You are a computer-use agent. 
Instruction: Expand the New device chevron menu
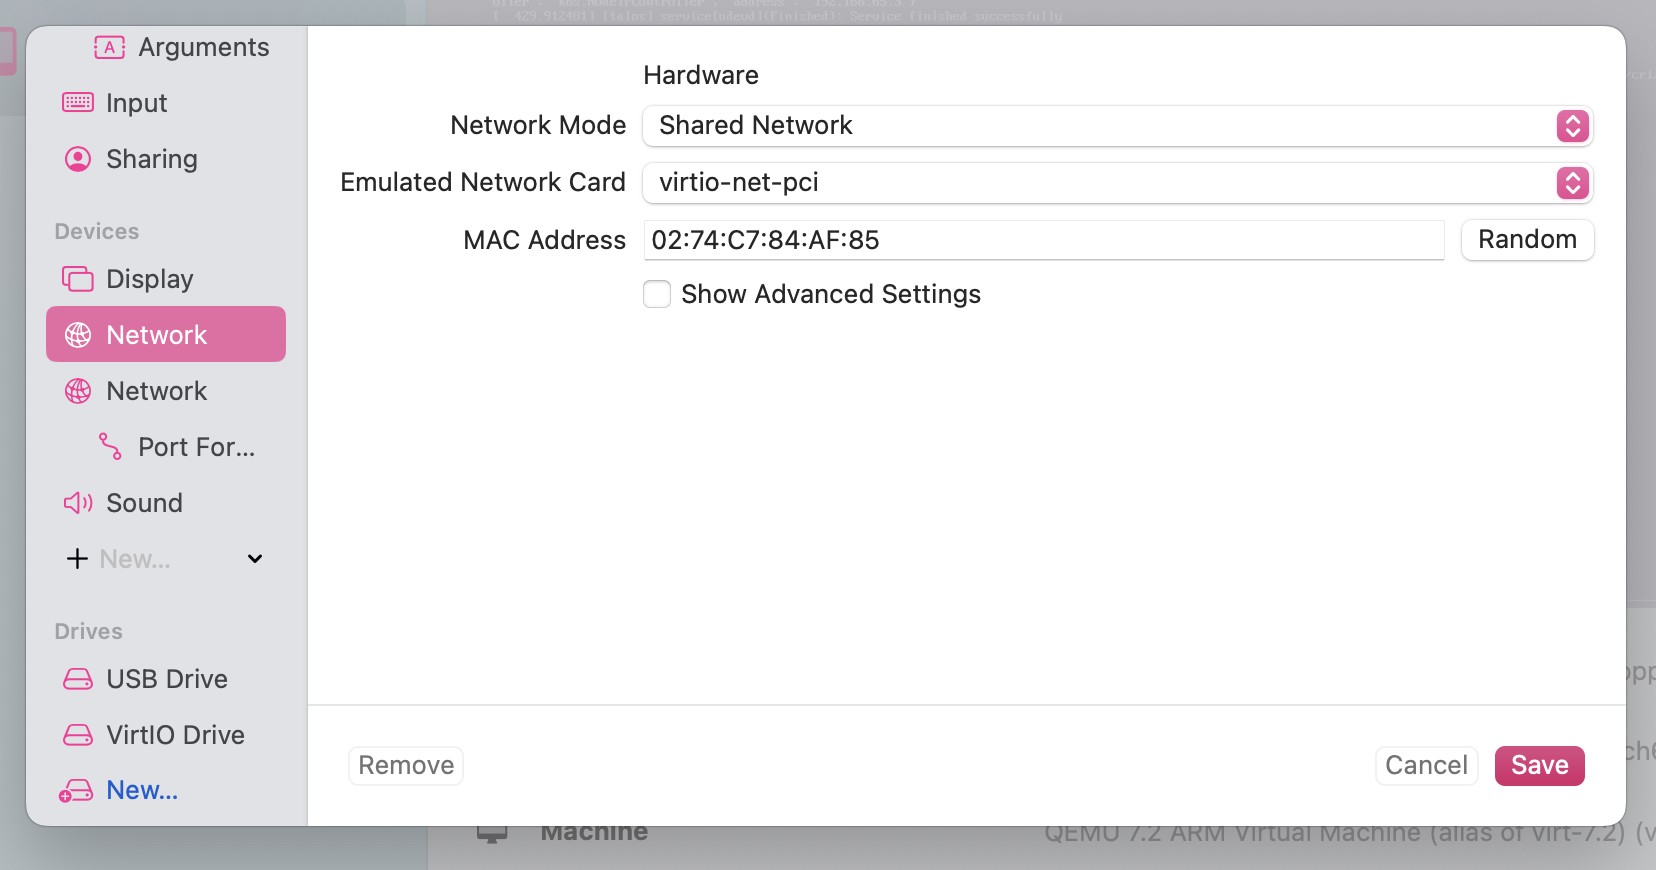pos(255,559)
